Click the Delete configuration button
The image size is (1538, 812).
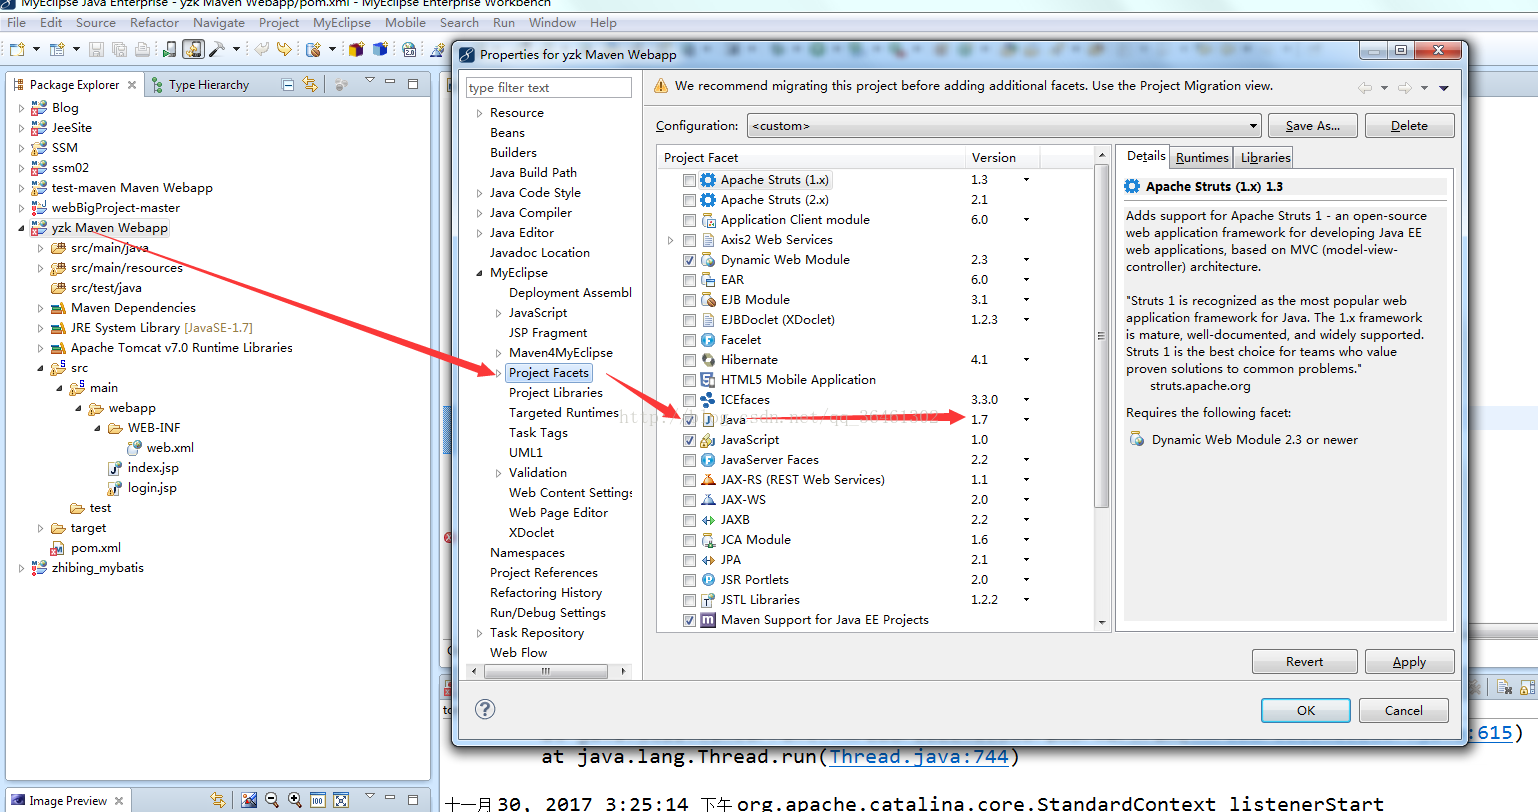1409,126
